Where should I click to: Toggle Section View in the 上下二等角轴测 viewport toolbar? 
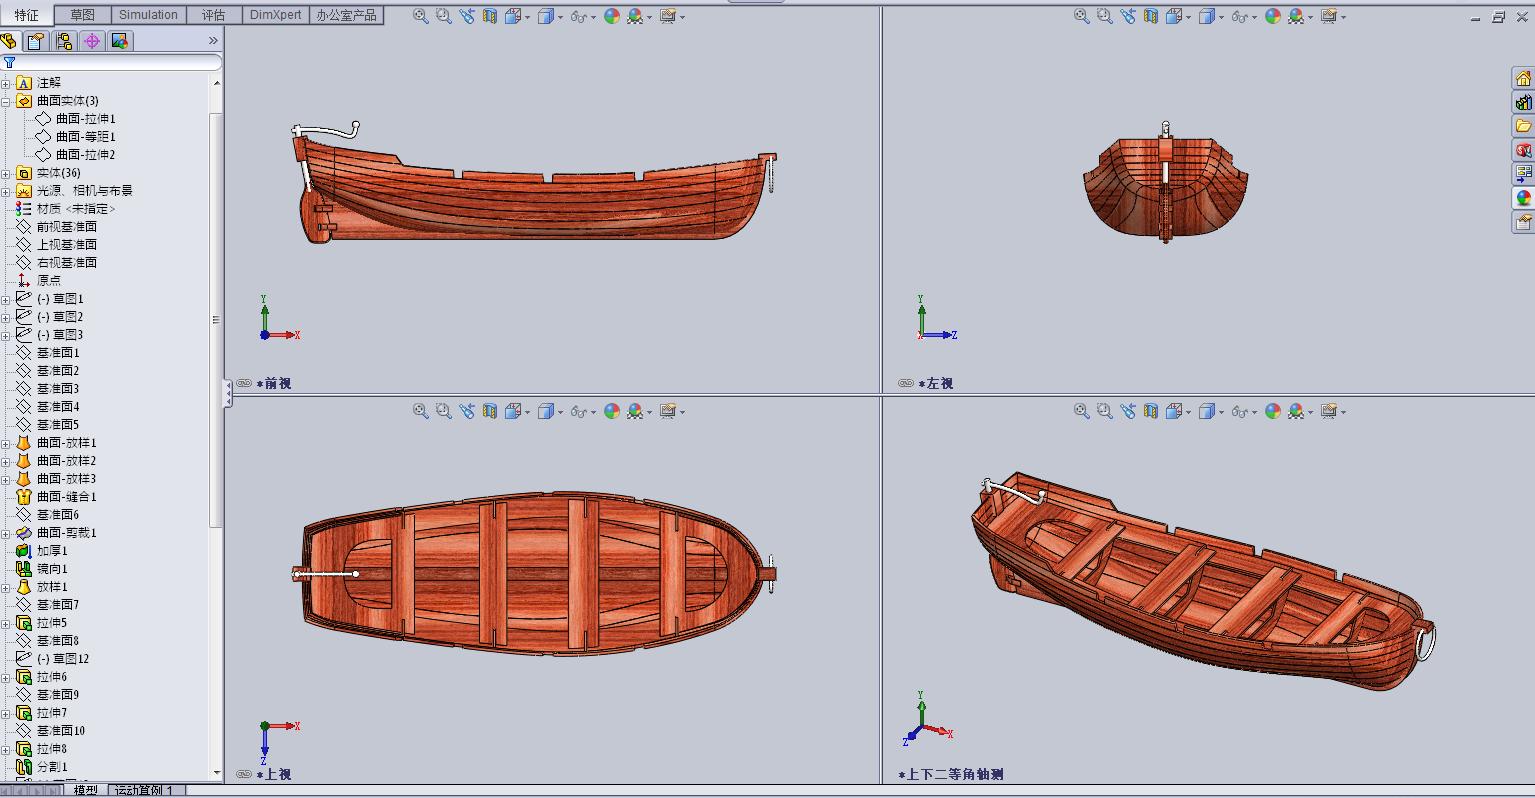pyautogui.click(x=1151, y=411)
